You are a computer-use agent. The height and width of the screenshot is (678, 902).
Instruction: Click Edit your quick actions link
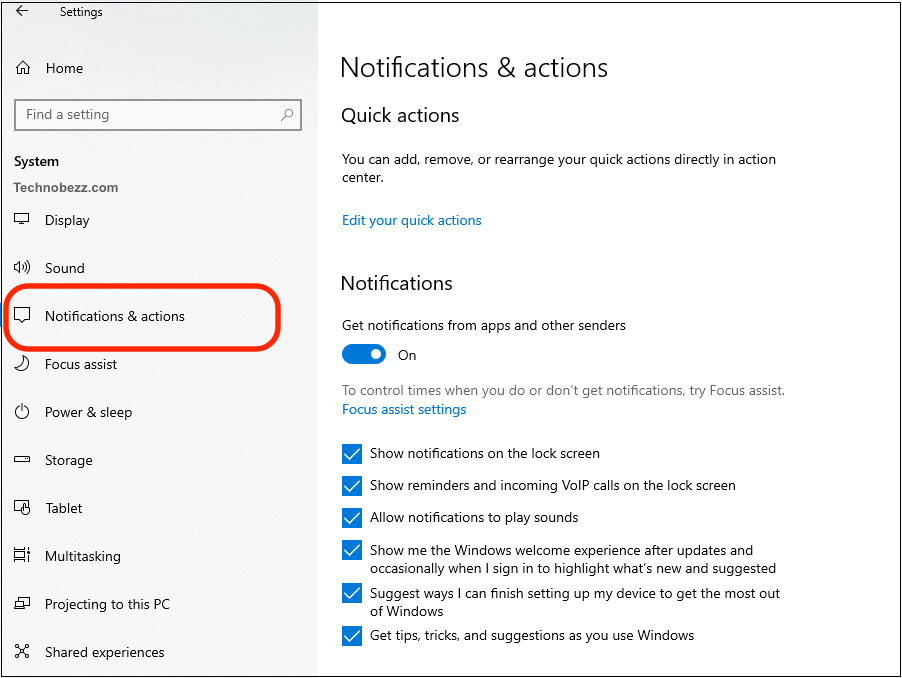click(411, 220)
